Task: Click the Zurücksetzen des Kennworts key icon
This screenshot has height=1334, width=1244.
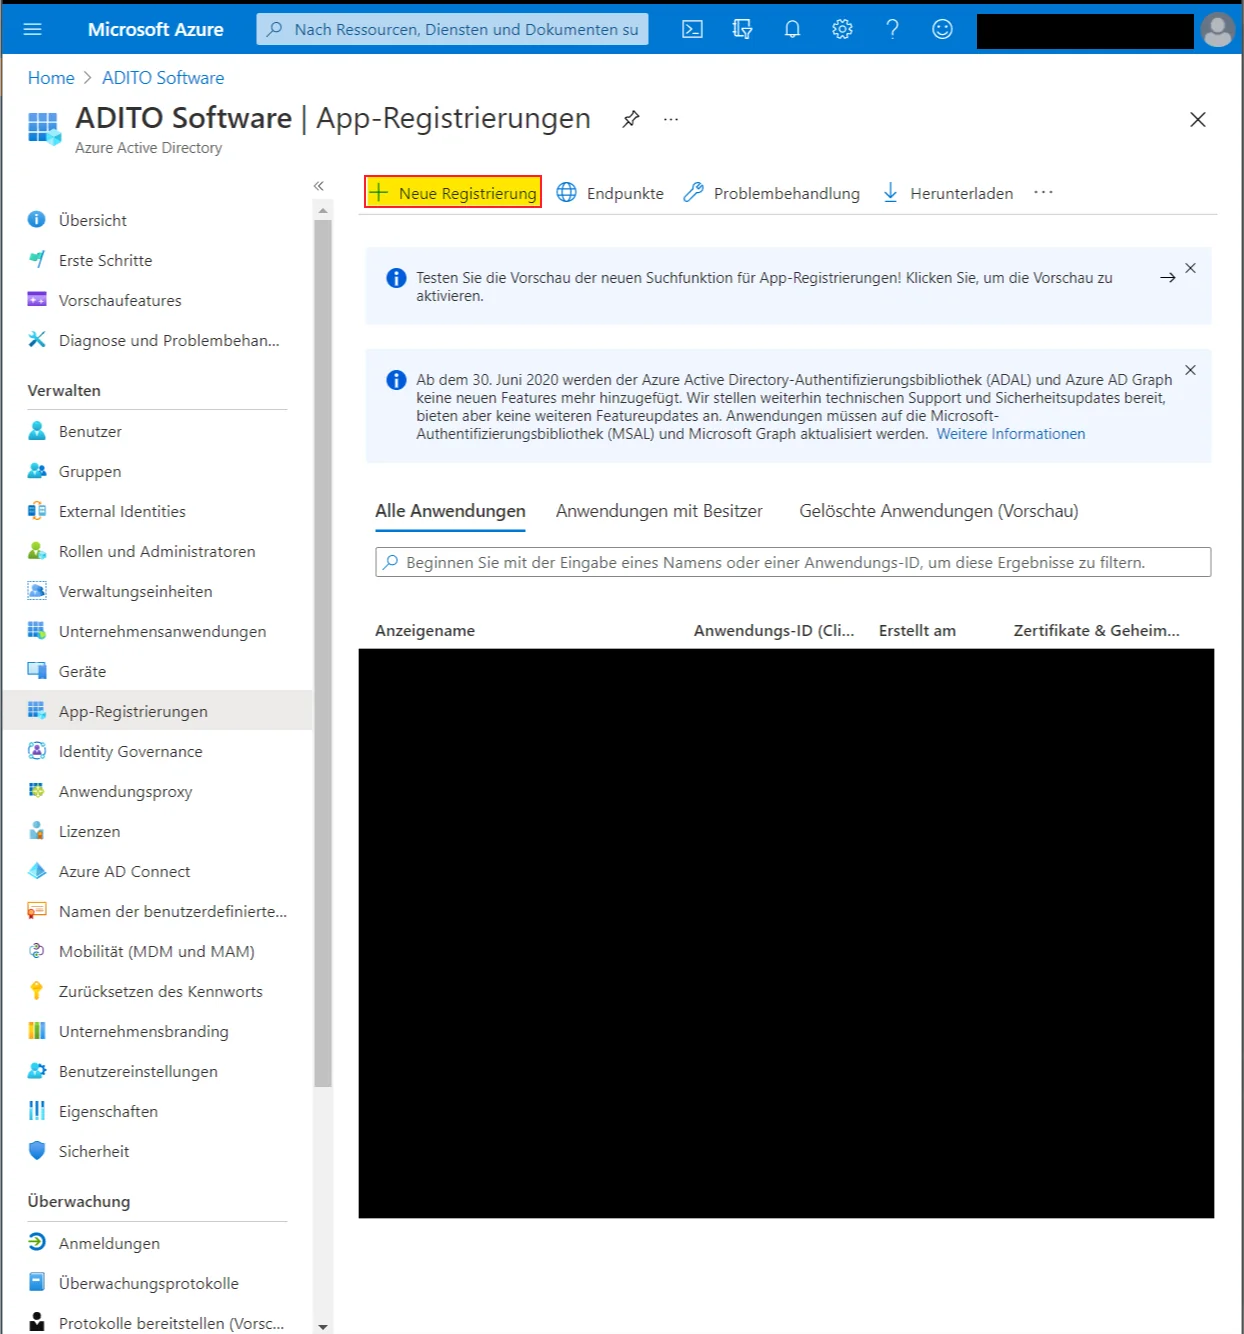Action: click(37, 991)
